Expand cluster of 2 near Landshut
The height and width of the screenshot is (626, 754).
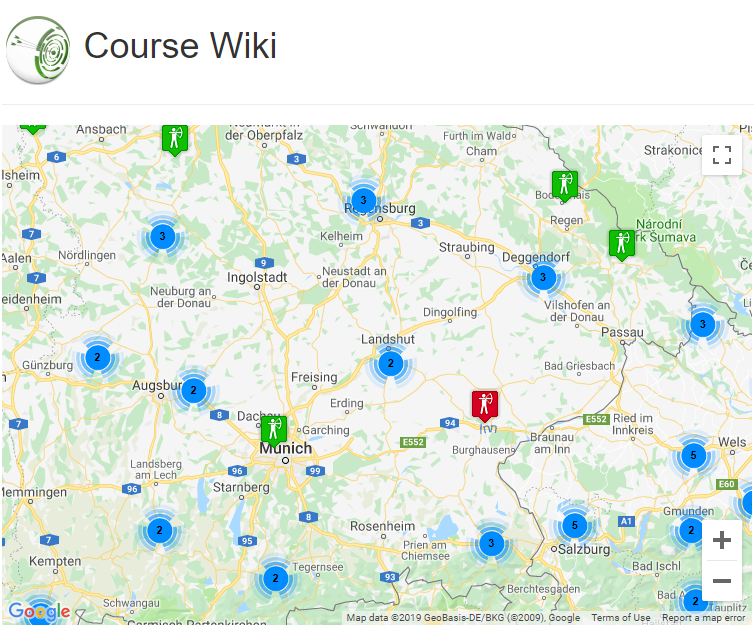pos(390,363)
